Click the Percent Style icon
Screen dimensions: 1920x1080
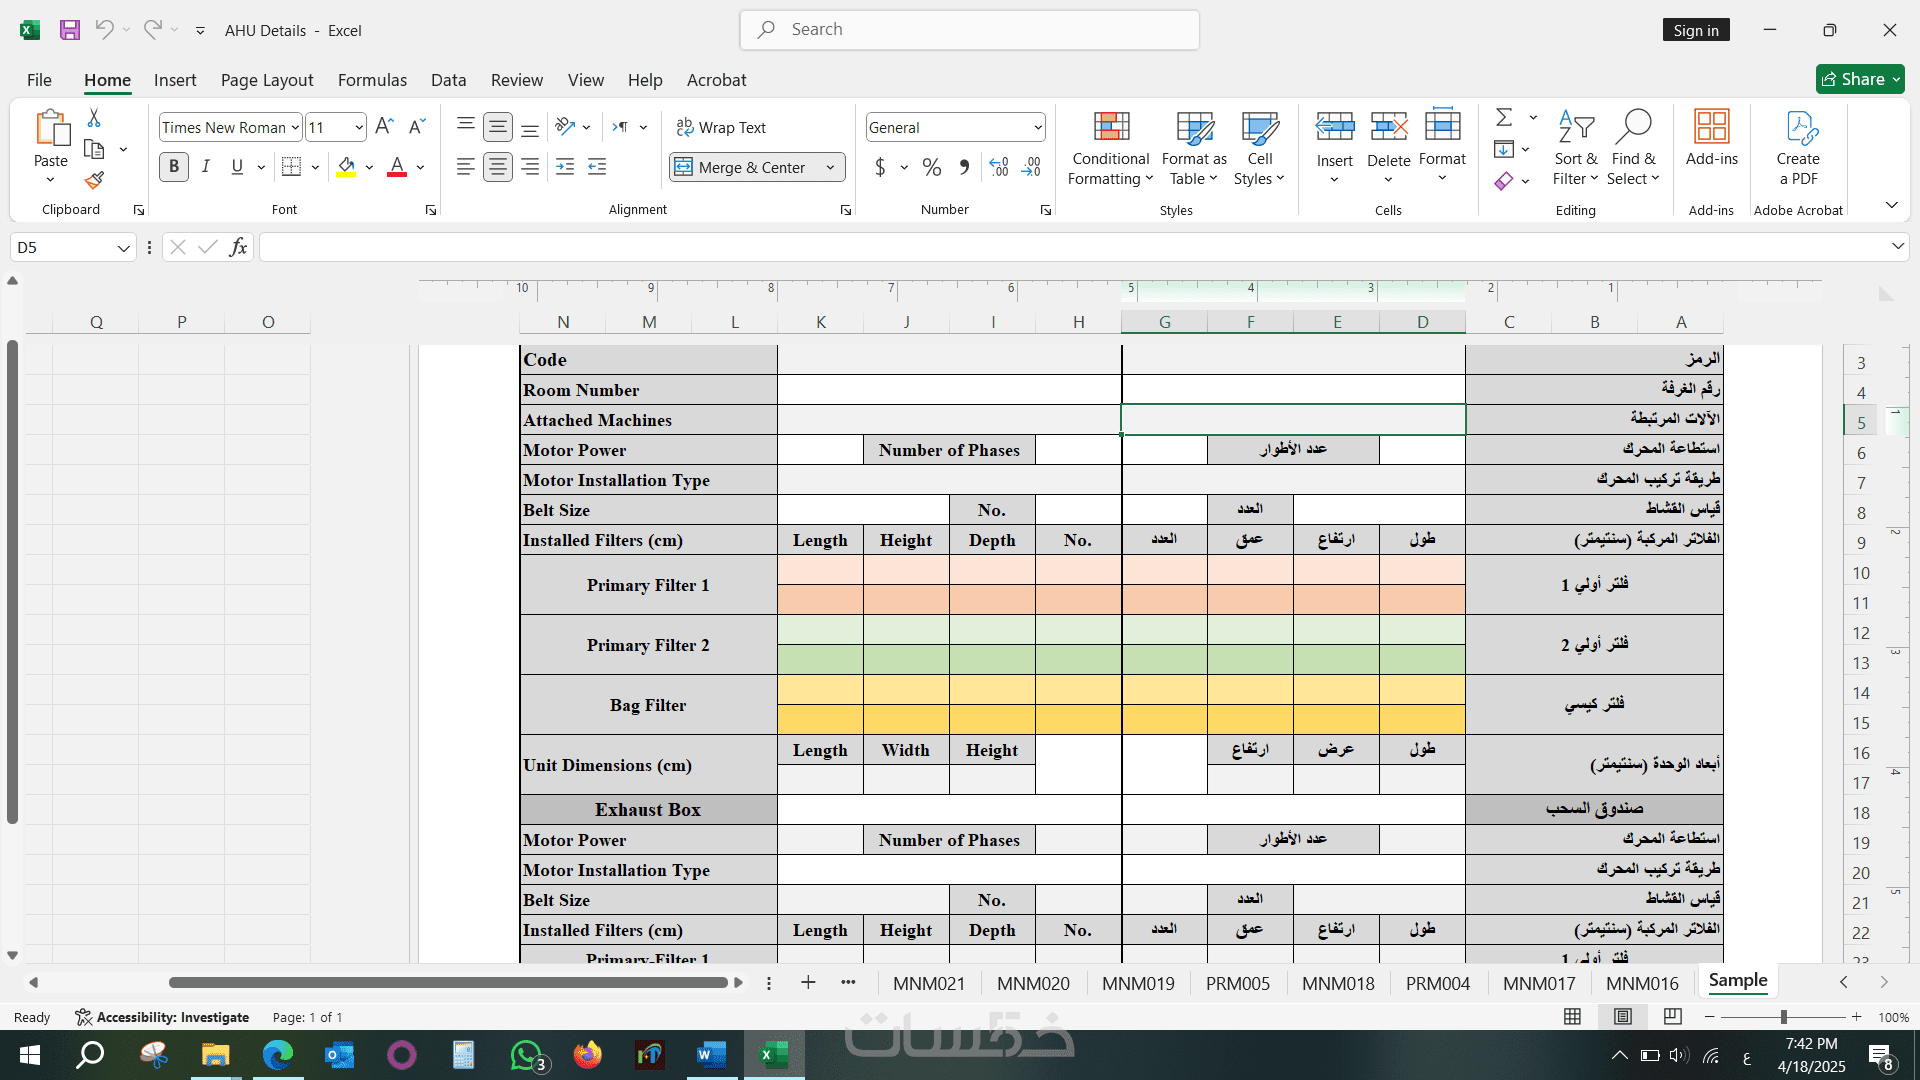pyautogui.click(x=931, y=167)
